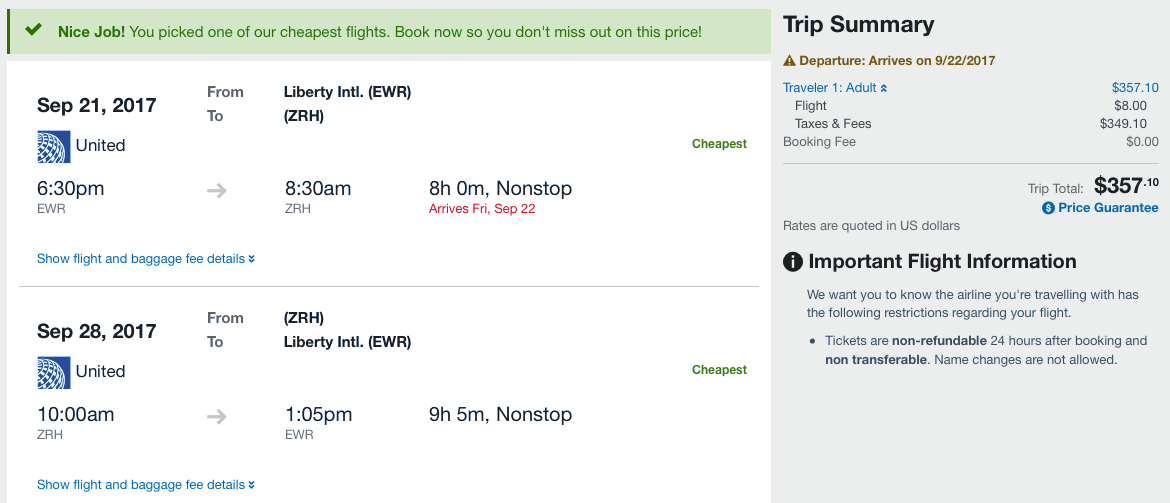The height and width of the screenshot is (503, 1170).
Task: Click the Sep 28, 2017 return date
Action: coord(97,331)
